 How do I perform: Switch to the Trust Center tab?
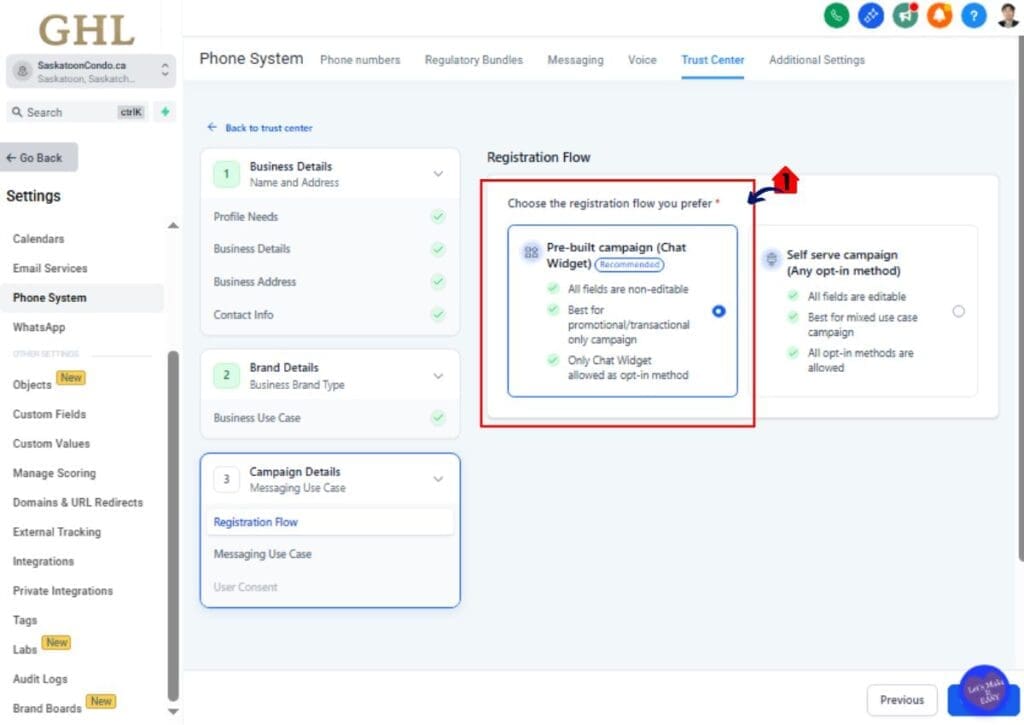pyautogui.click(x=712, y=60)
